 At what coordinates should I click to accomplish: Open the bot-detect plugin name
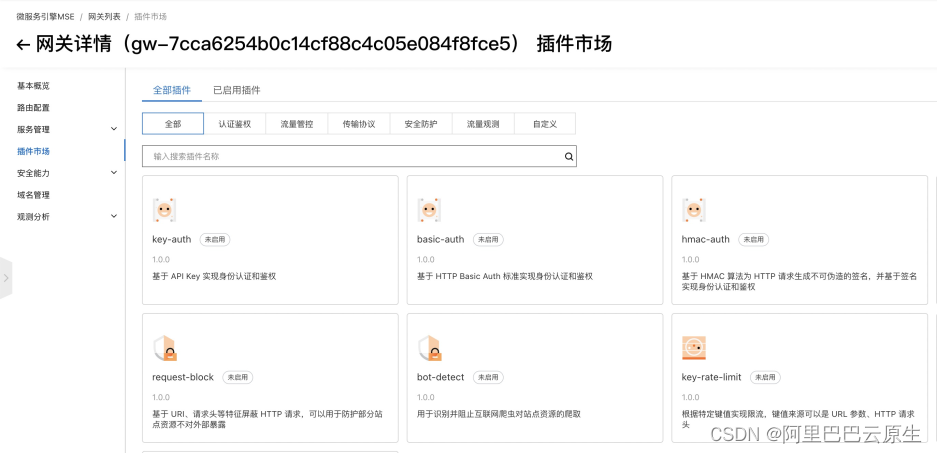[x=440, y=377]
